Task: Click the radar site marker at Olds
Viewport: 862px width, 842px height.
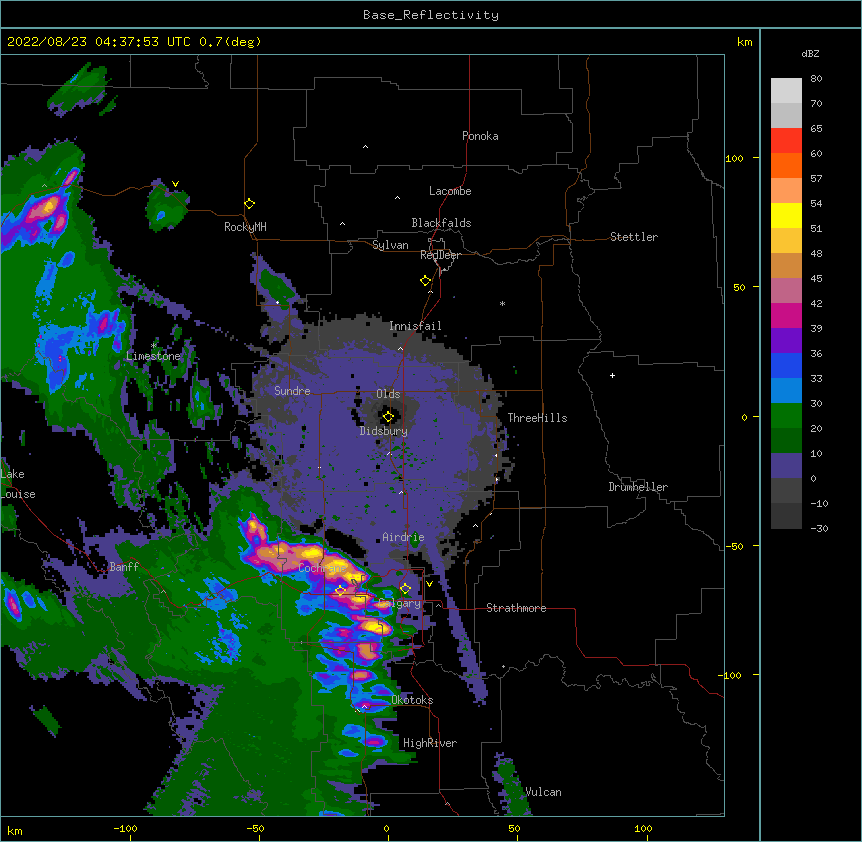Action: 388,417
